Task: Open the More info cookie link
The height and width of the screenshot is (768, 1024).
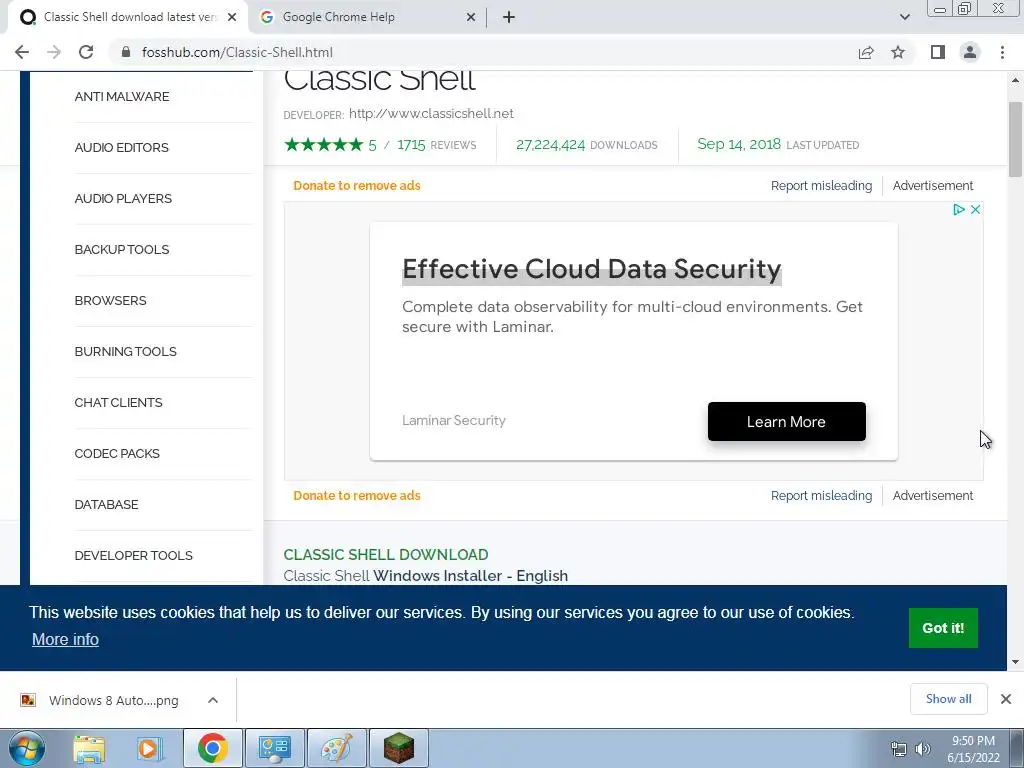Action: click(65, 639)
